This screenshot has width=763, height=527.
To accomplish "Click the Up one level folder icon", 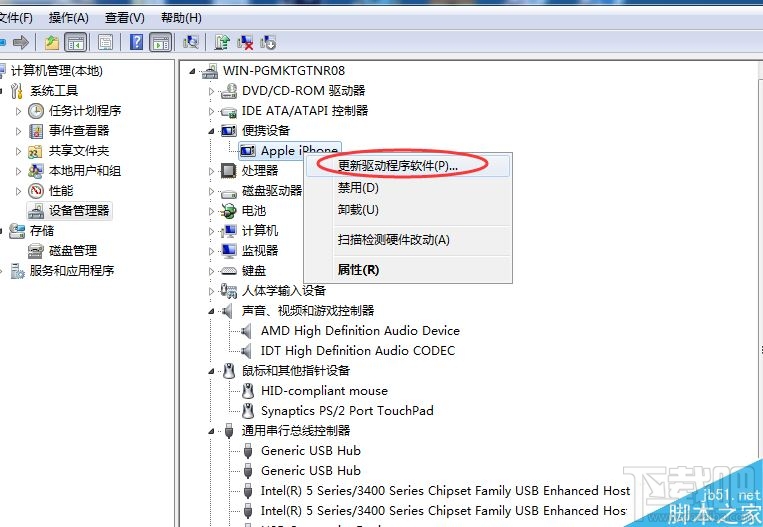I will [52, 43].
